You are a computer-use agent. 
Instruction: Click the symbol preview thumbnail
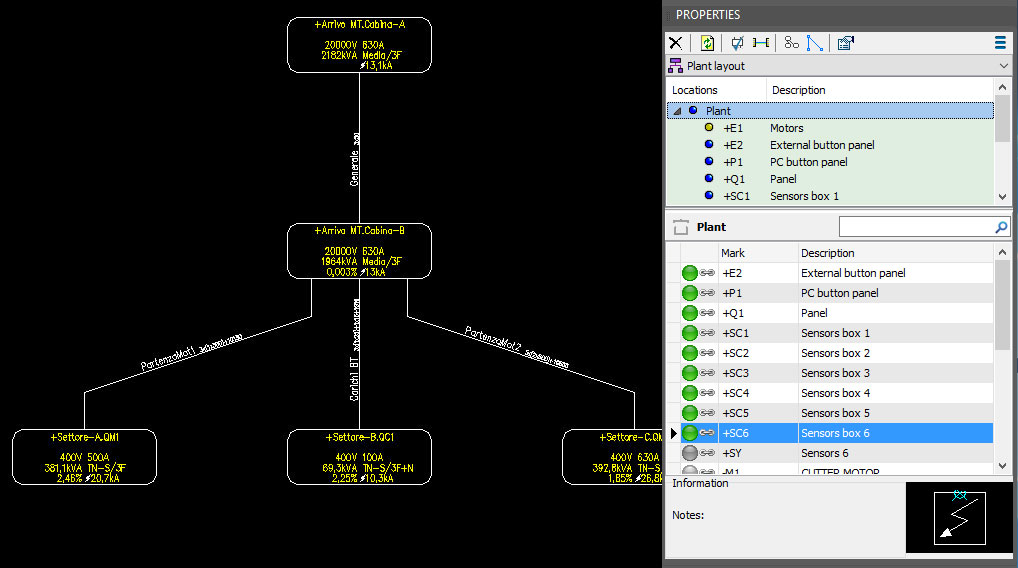pyautogui.click(x=959, y=517)
